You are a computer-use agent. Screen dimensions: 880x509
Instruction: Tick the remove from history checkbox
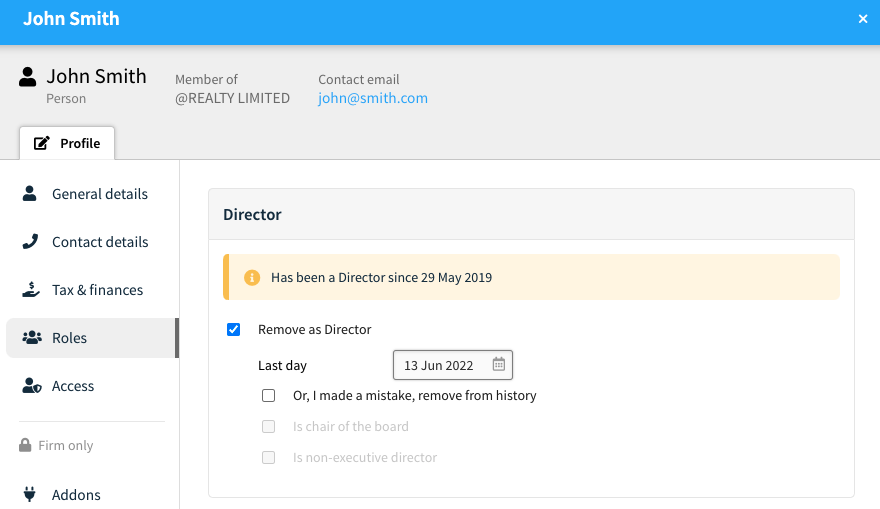tap(268, 396)
